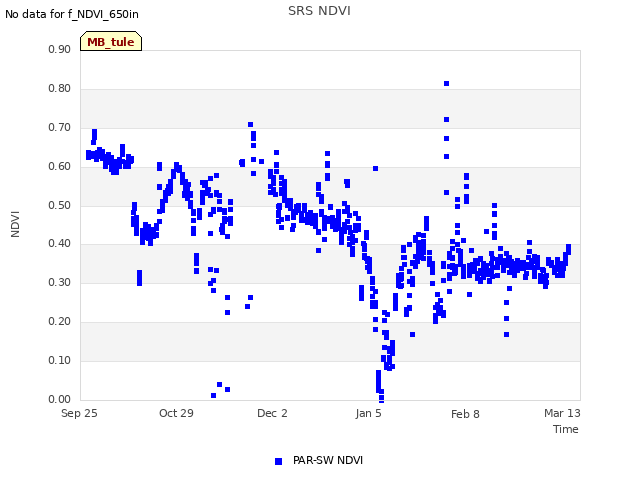Image resolution: width=640 pixels, height=480 pixels.
Task: Click the NDVI y-axis title
Action: coord(15,224)
